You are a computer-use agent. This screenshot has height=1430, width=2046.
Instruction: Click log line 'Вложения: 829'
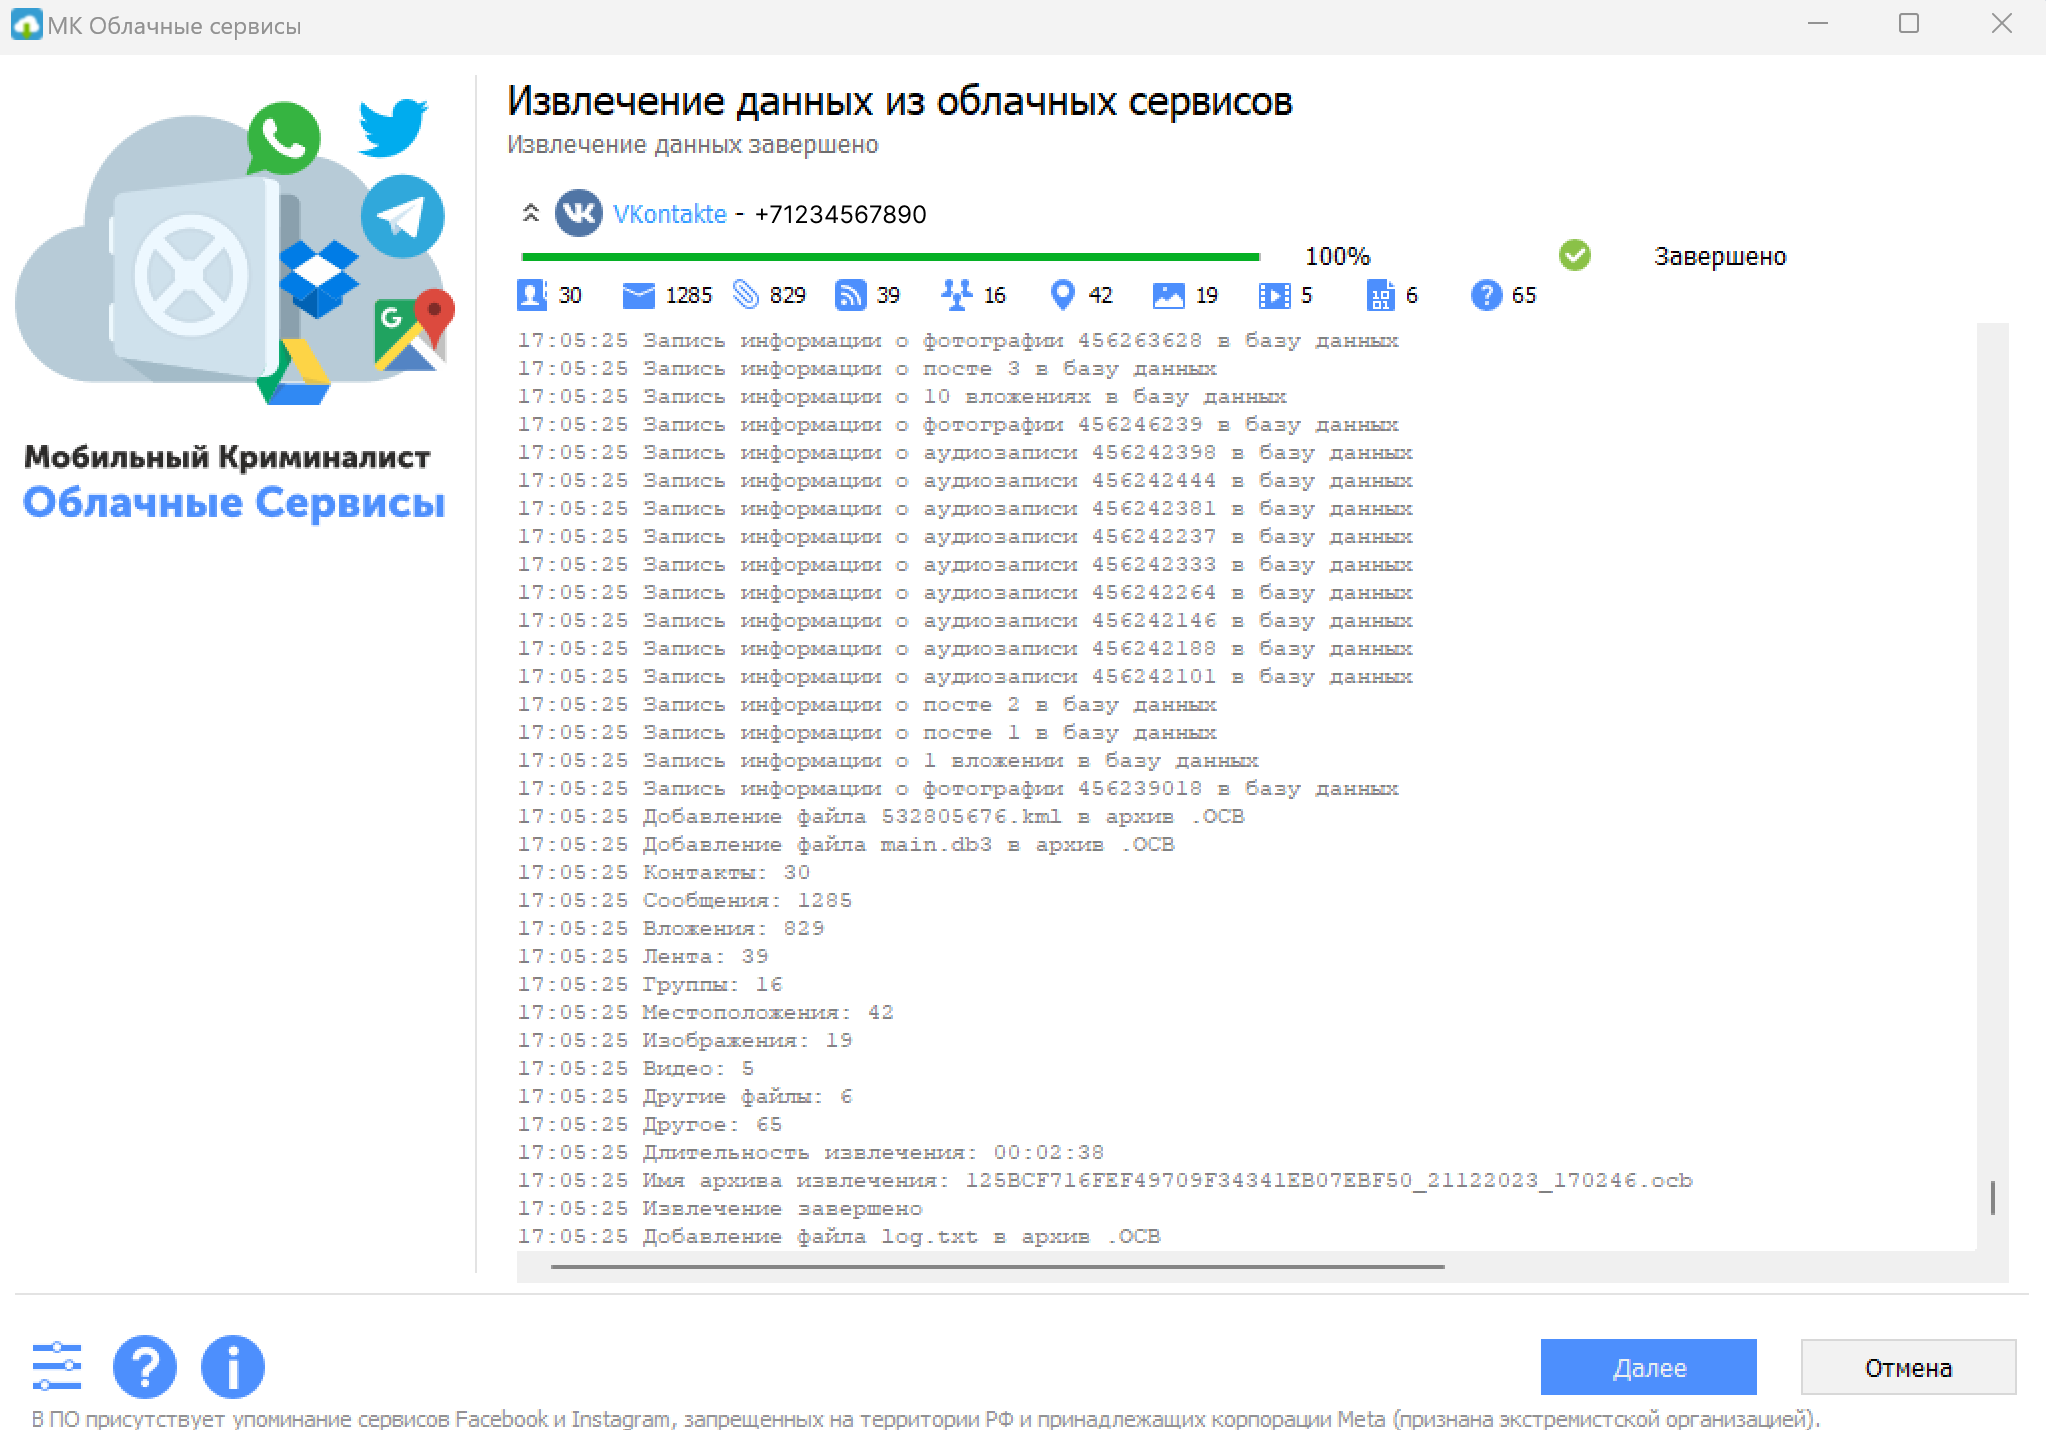670,928
